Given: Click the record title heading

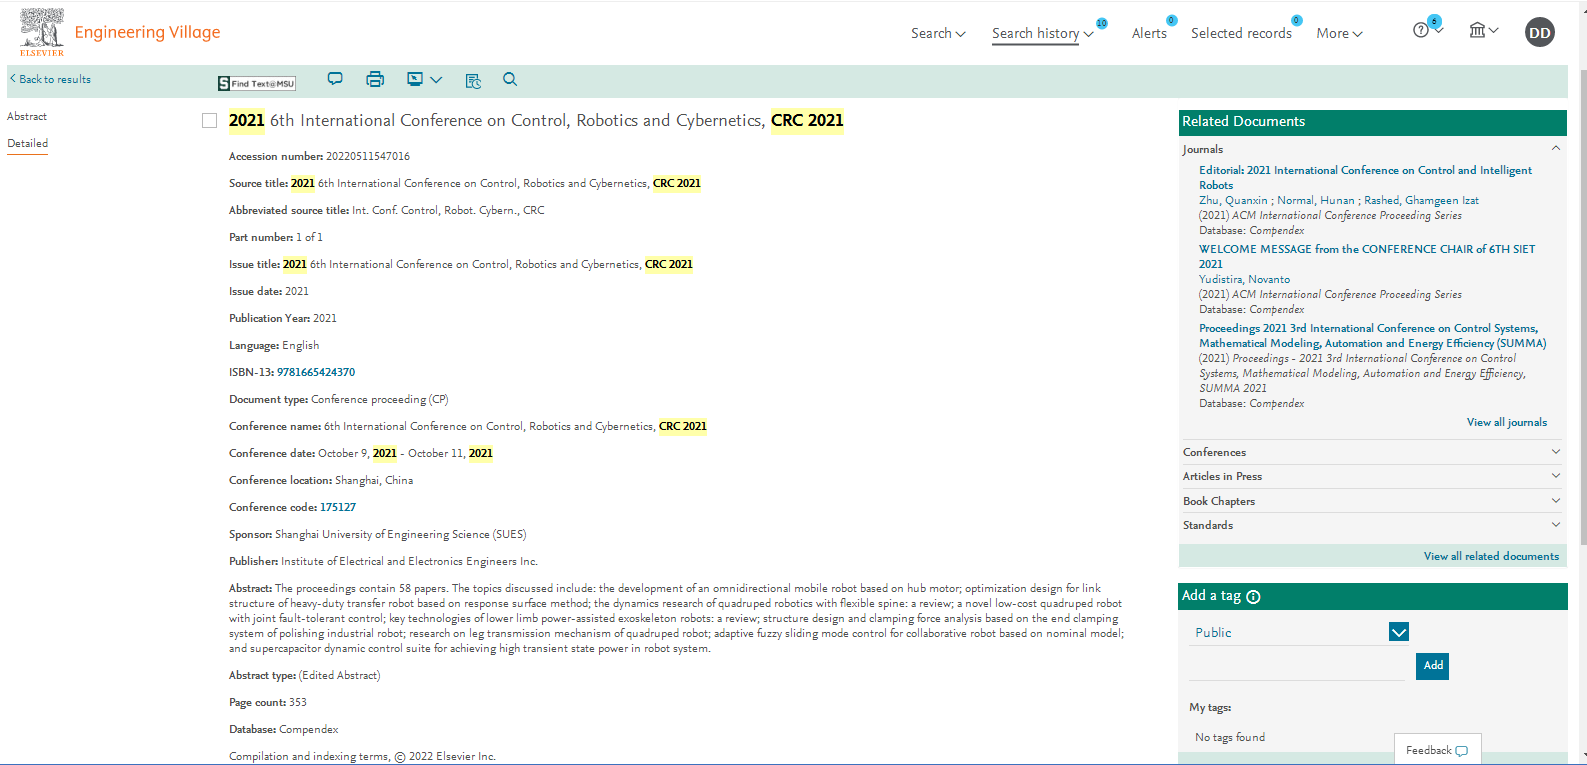Looking at the screenshot, I should [x=536, y=121].
